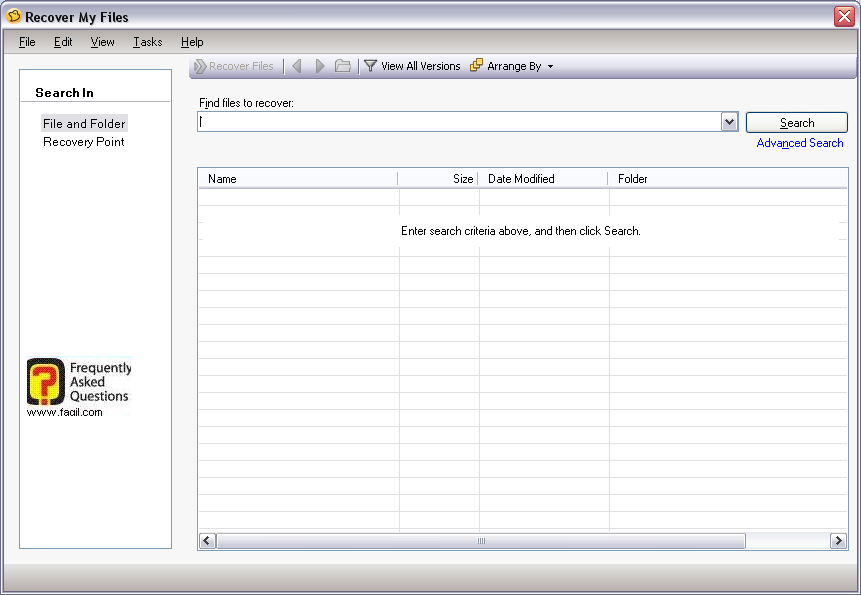861x595 pixels.
Task: Select Recovery Point under Search In
Action: tap(84, 142)
